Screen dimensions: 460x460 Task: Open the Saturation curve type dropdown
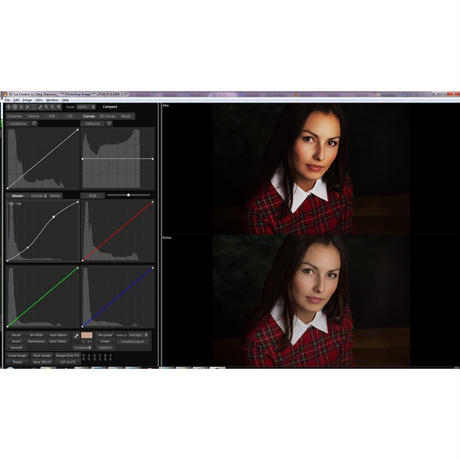click(93, 124)
